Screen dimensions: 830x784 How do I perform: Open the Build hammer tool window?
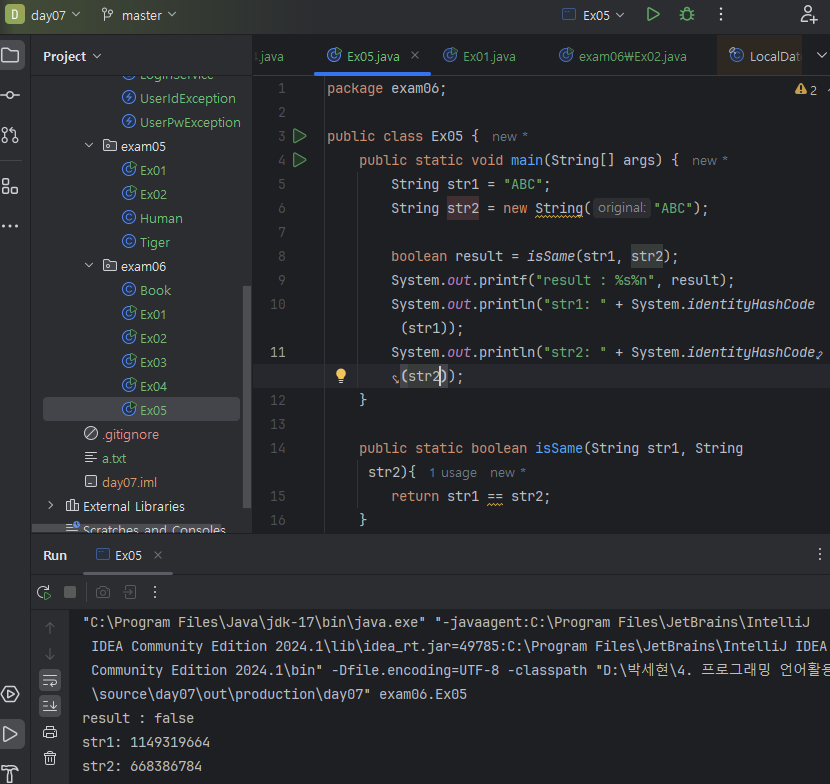[10, 773]
